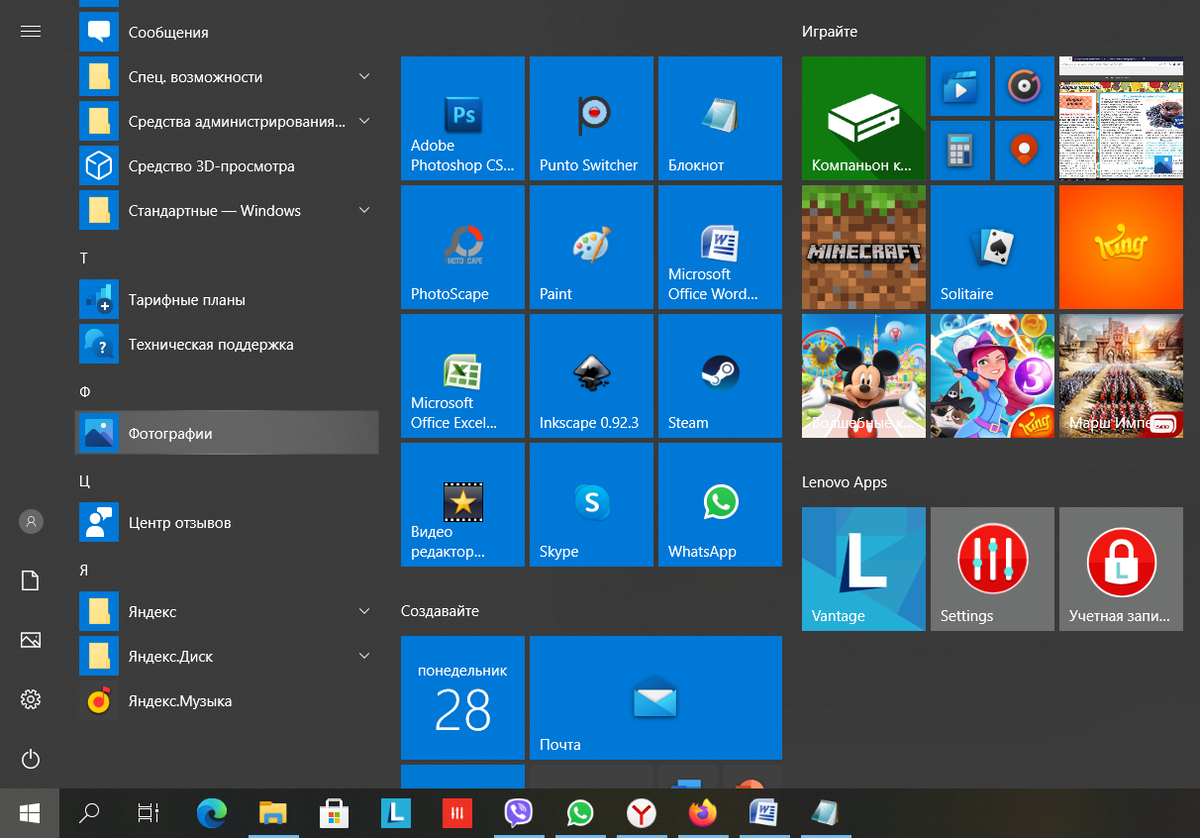Launch Steam tile
The width and height of the screenshot is (1200, 838).
click(x=720, y=376)
